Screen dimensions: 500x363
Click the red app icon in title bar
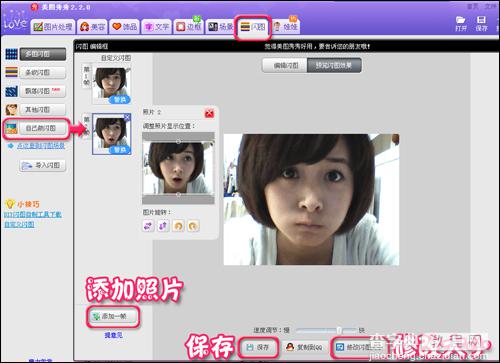pos(34,6)
